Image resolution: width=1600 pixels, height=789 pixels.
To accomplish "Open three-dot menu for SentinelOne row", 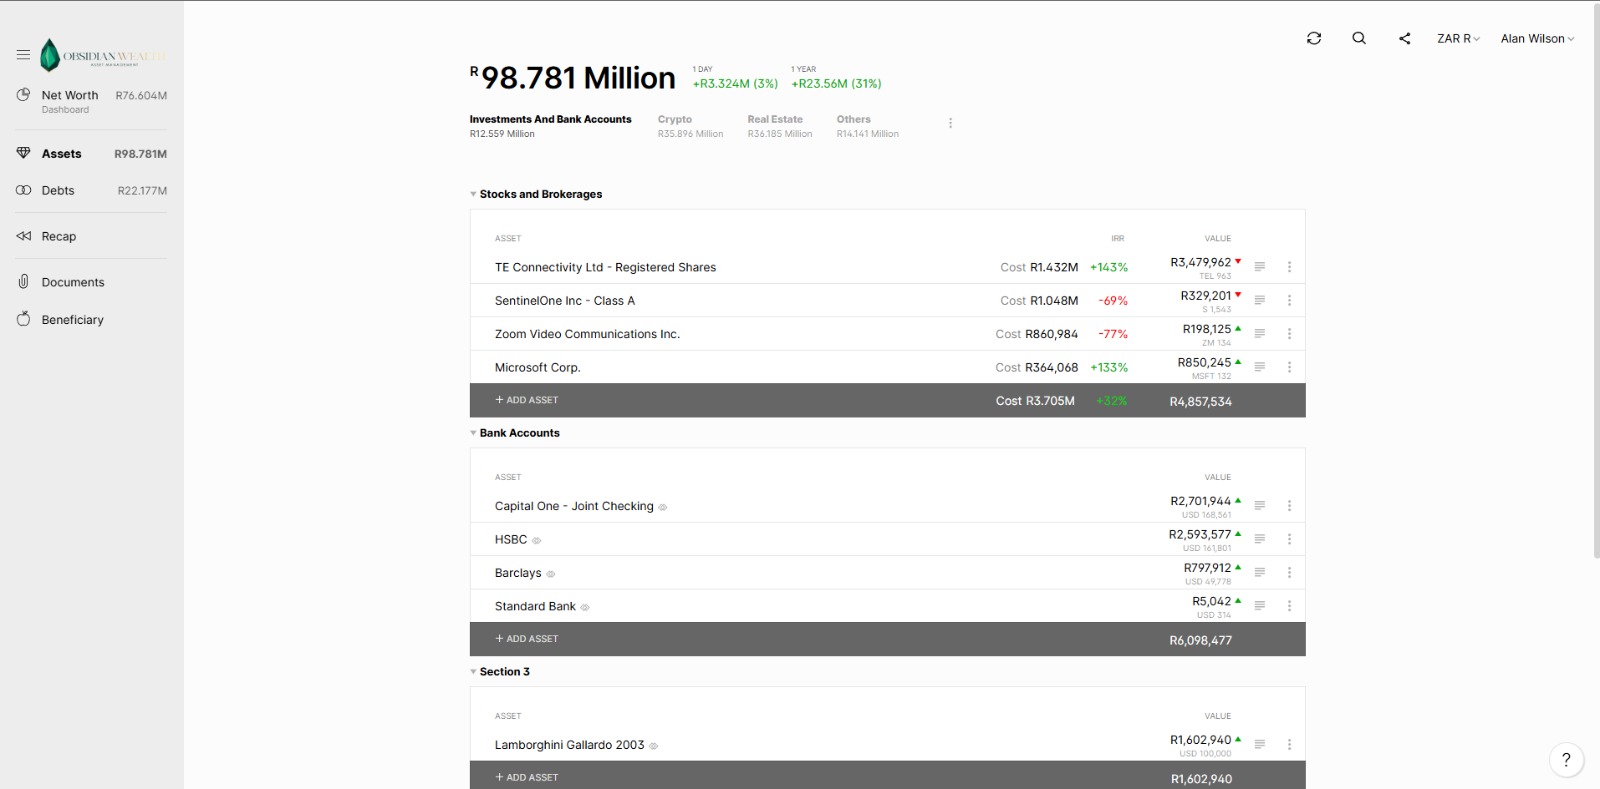I will (1289, 300).
